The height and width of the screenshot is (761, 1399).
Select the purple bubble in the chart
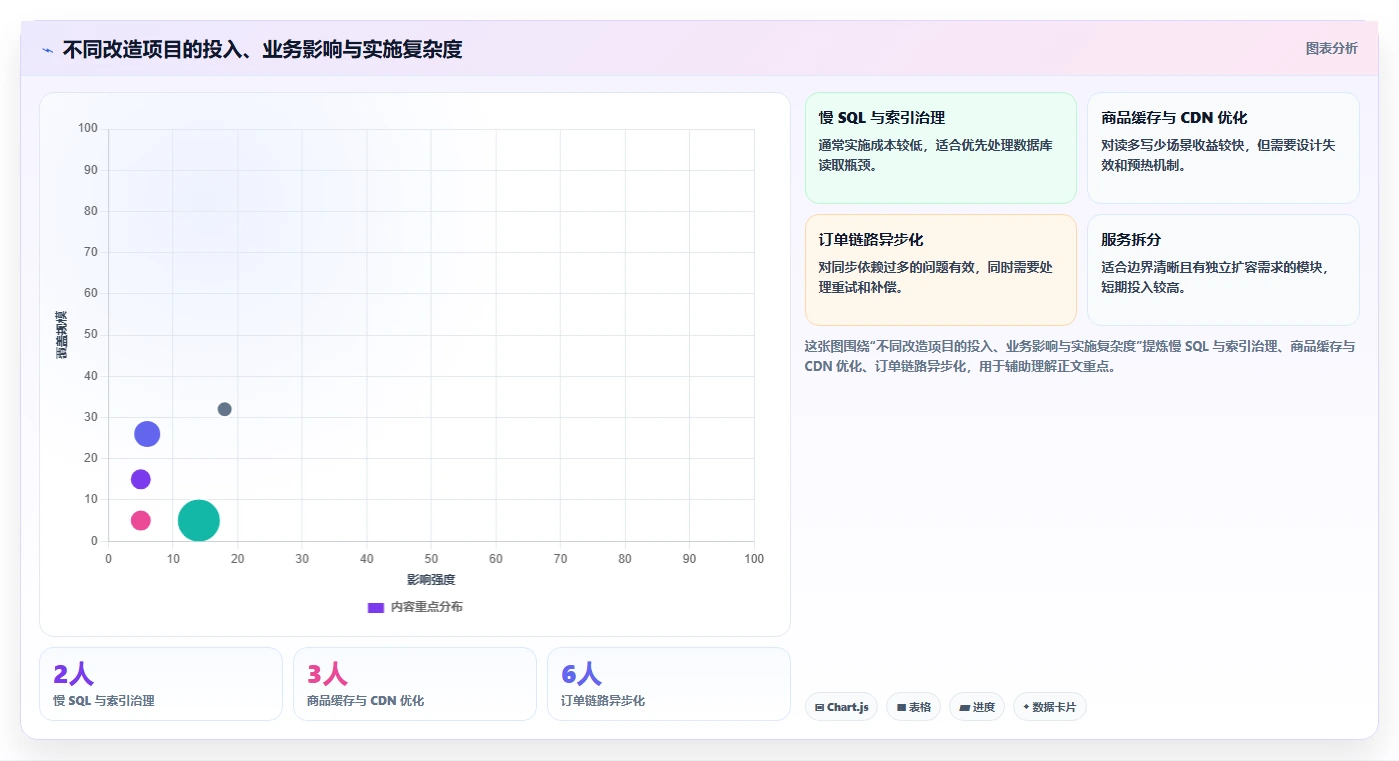pos(141,479)
